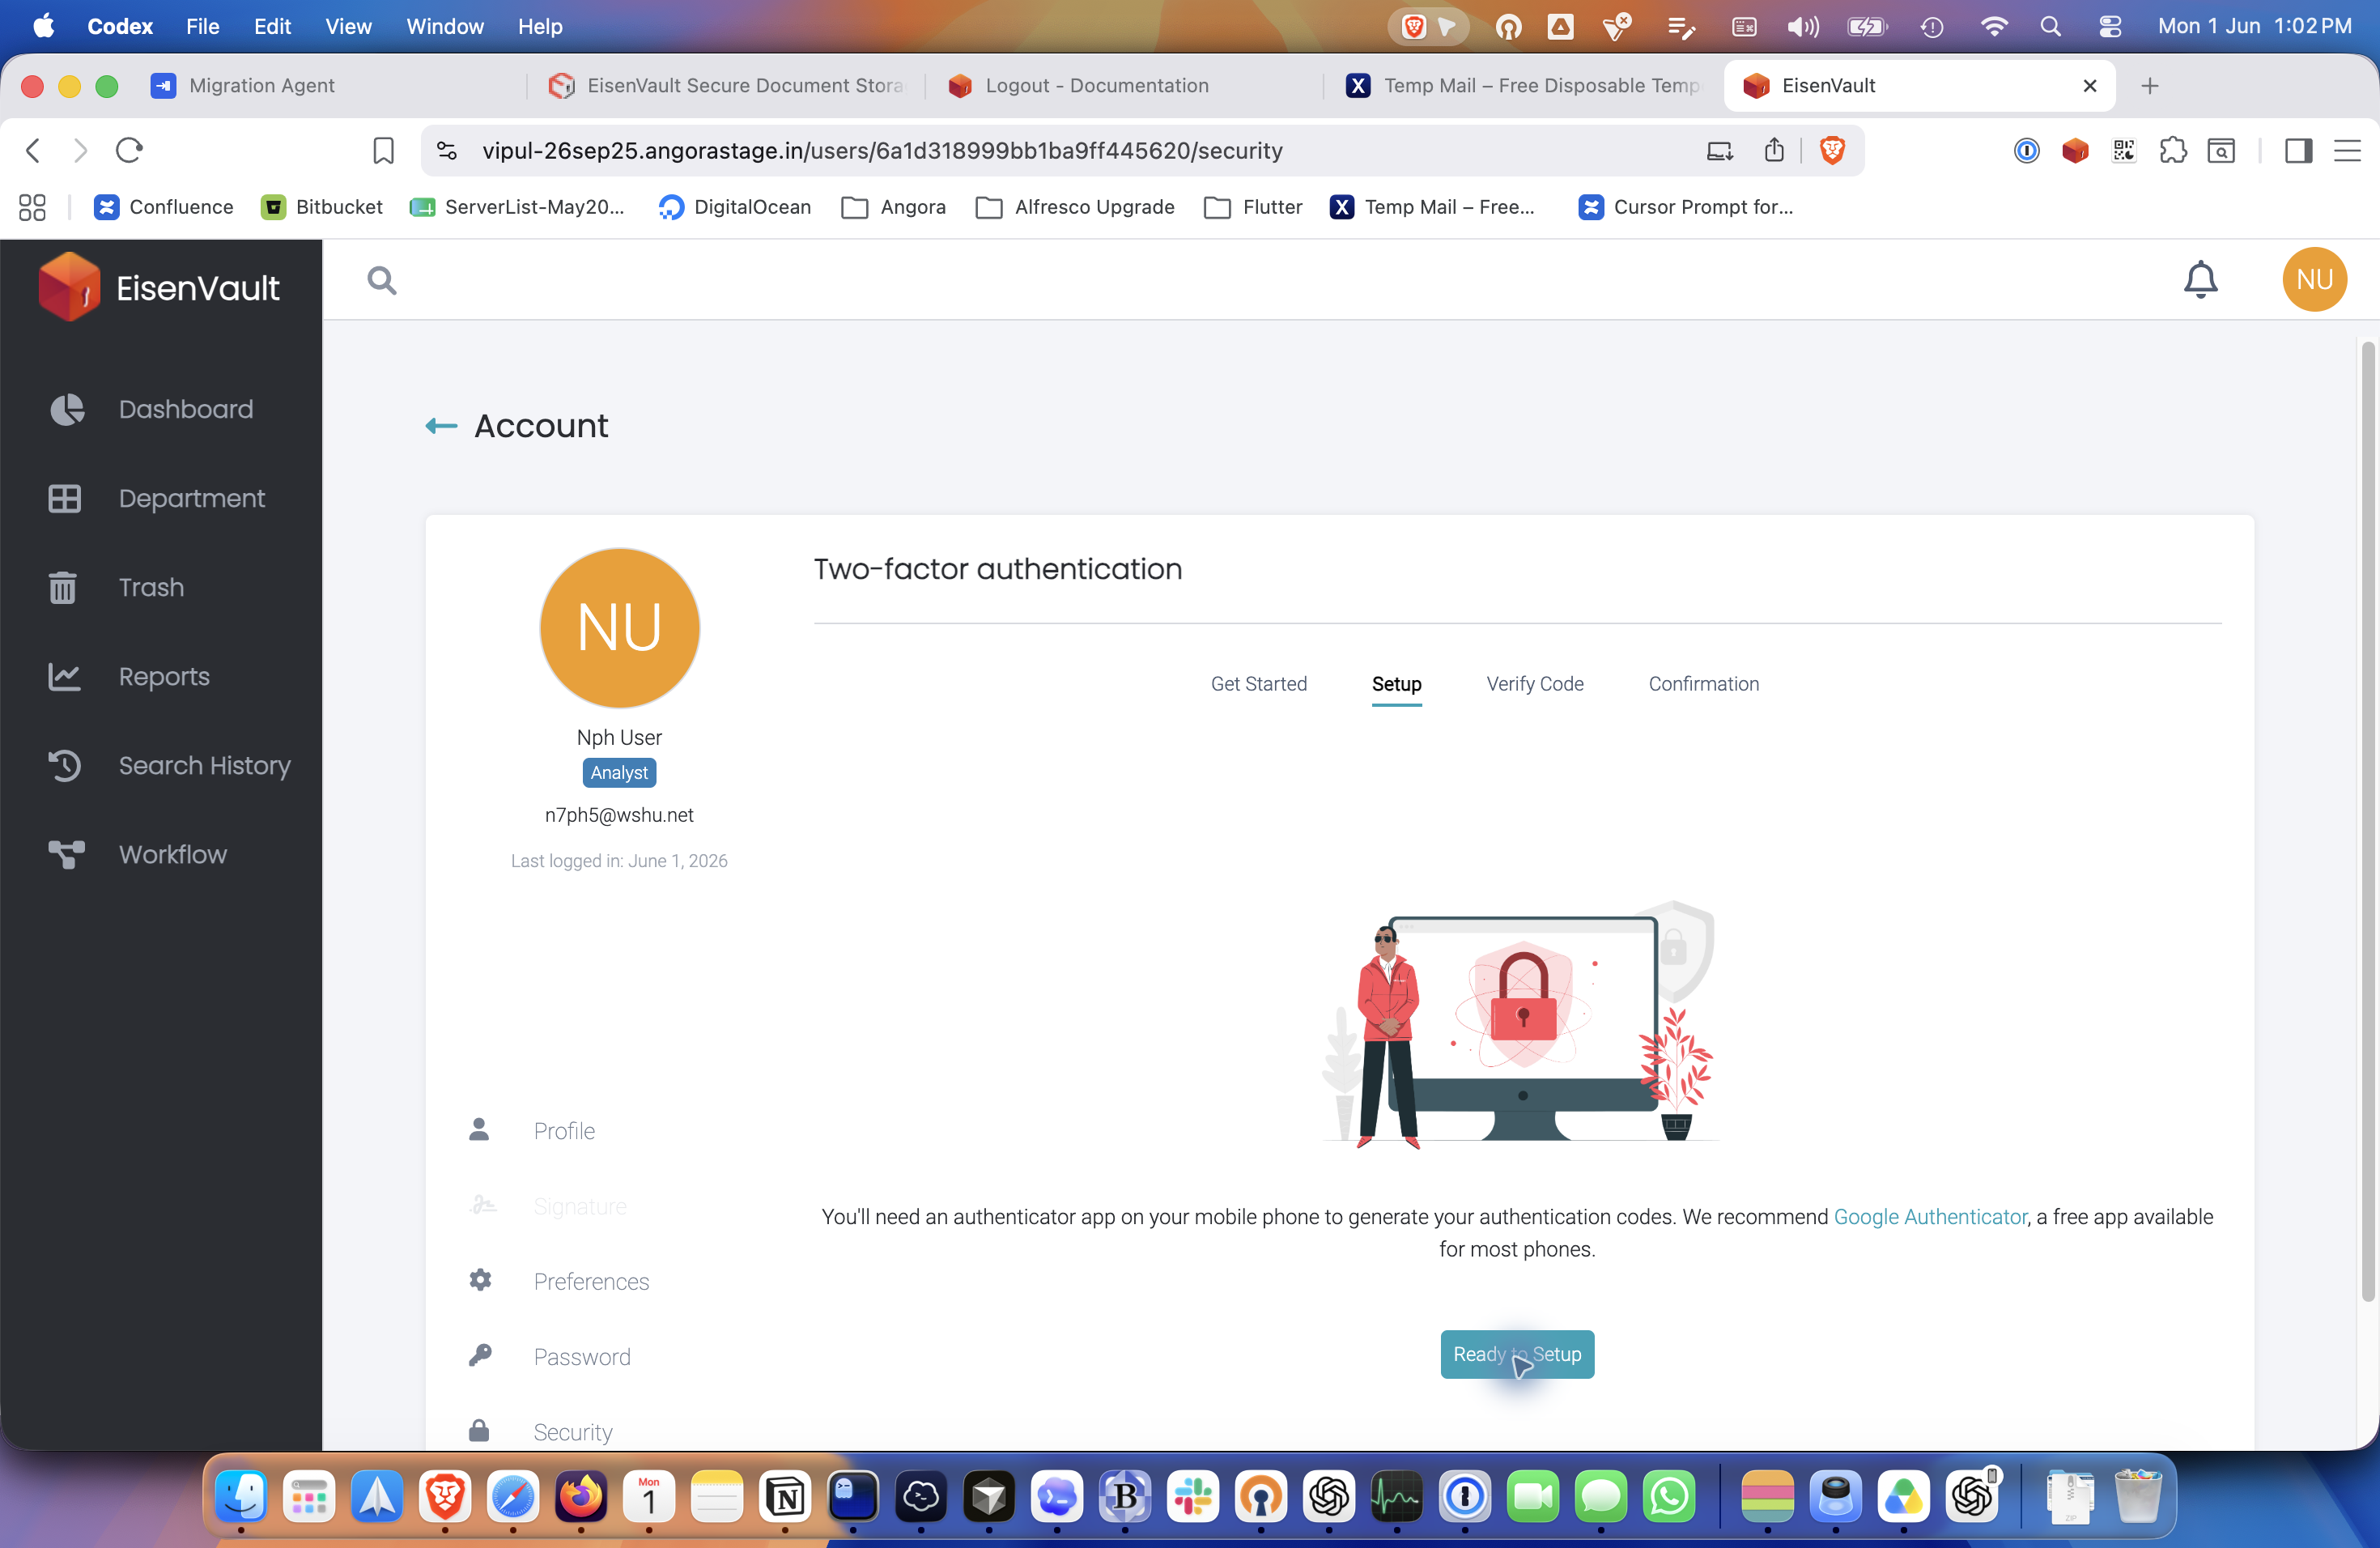Screen dimensions: 2380x1548
Task: Open the Help menu in menu bar
Action: pyautogui.click(x=540, y=26)
